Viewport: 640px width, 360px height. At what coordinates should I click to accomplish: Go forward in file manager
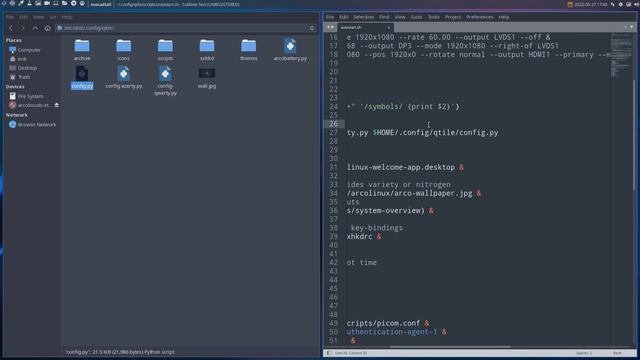click(x=23, y=28)
